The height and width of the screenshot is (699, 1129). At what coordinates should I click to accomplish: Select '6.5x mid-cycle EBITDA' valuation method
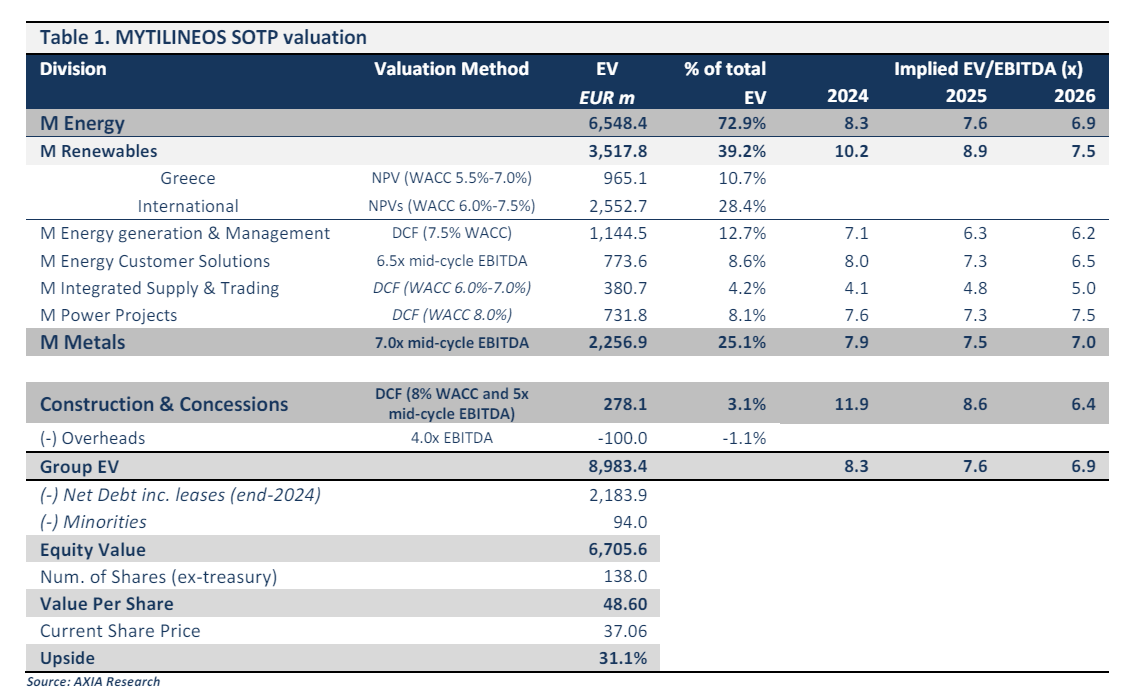[x=451, y=261]
